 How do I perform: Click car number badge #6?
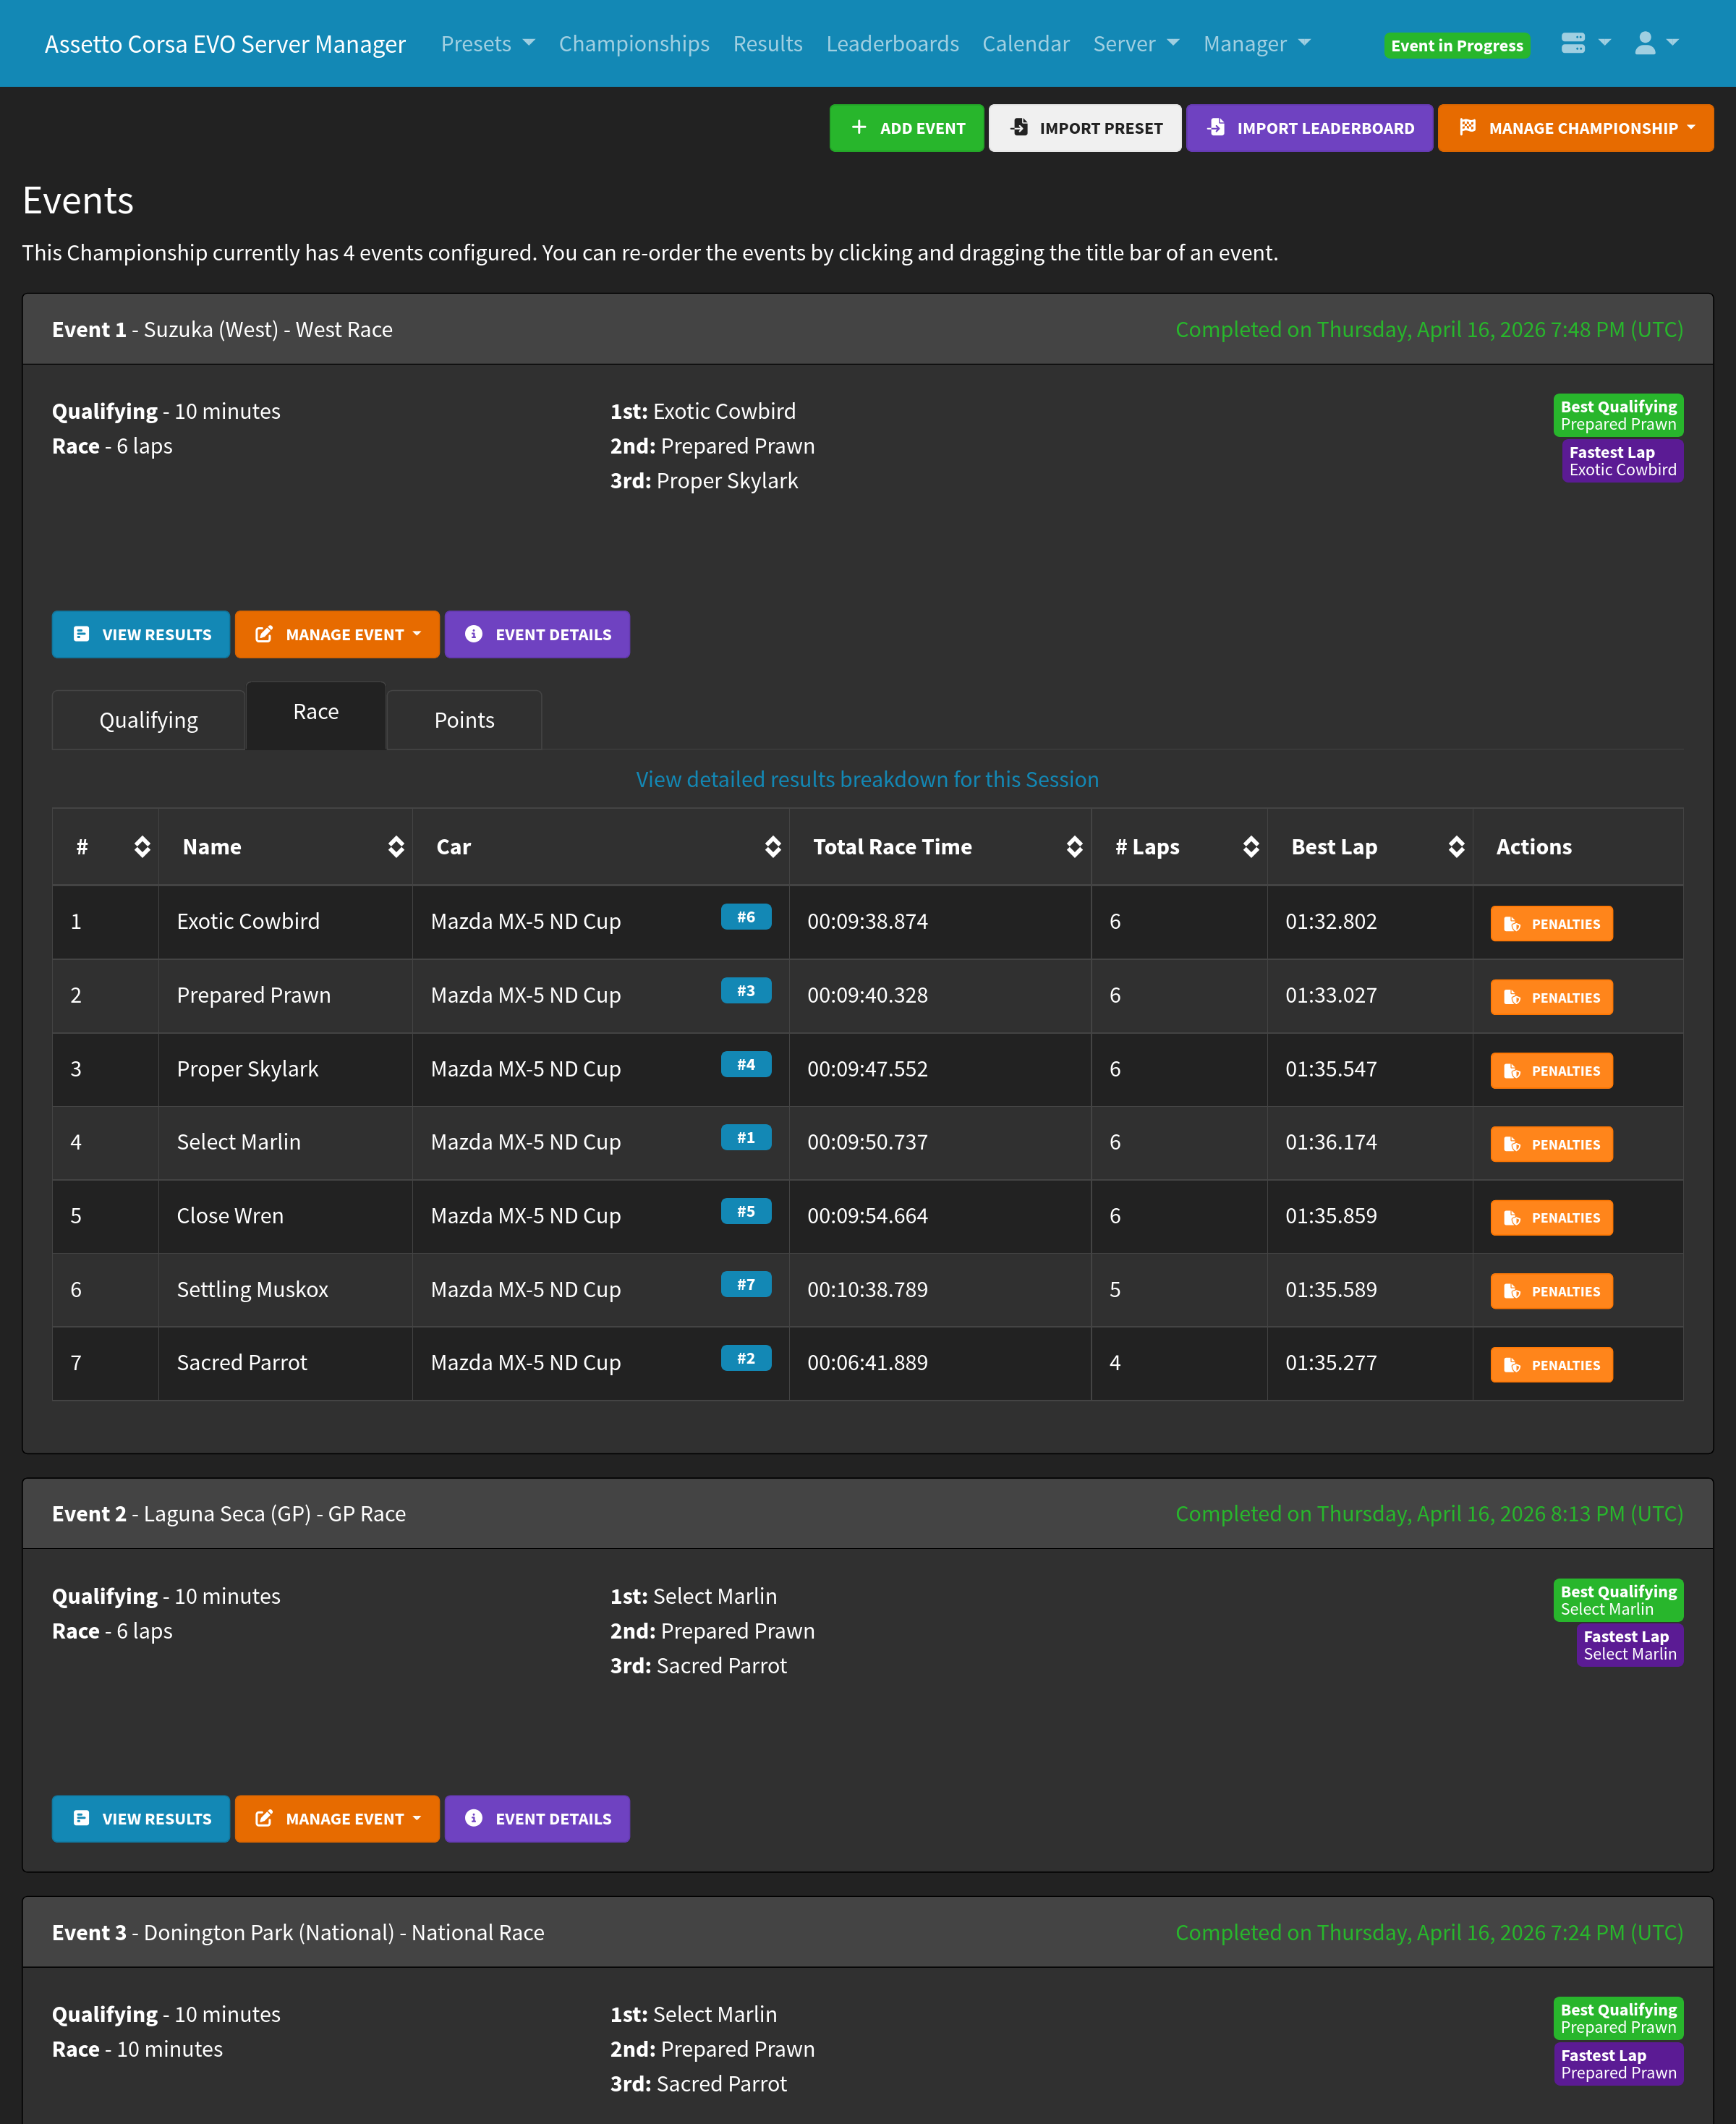point(746,917)
